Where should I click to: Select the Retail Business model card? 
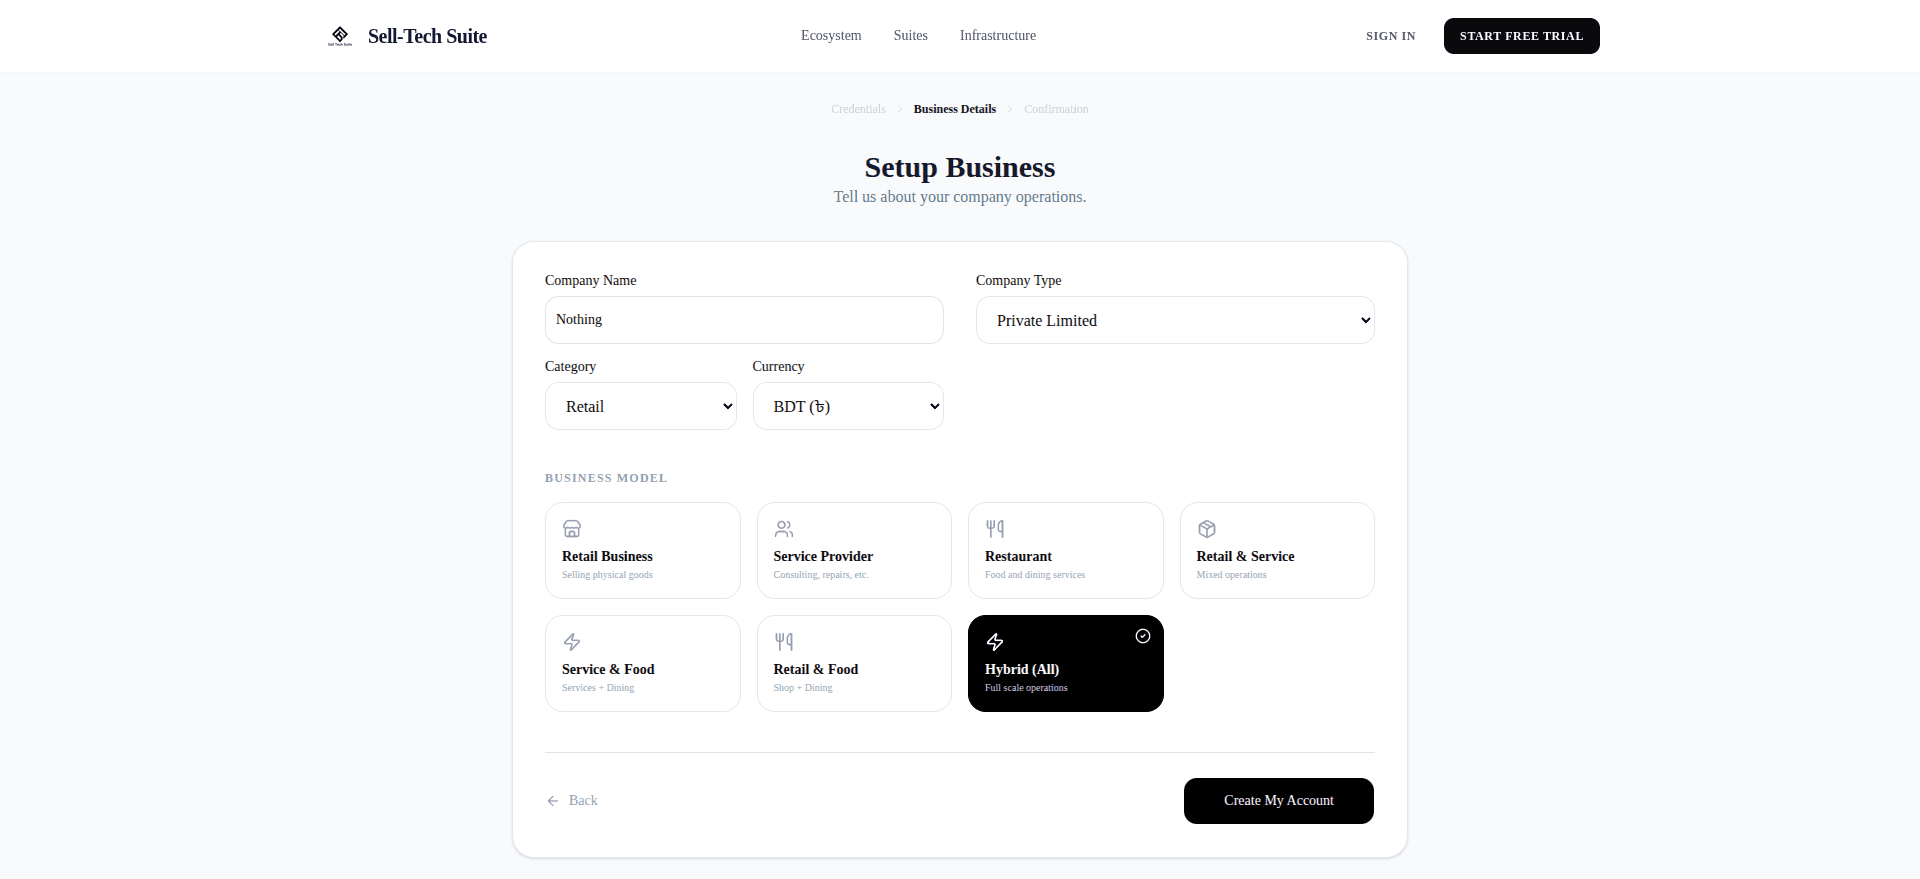[x=643, y=550]
